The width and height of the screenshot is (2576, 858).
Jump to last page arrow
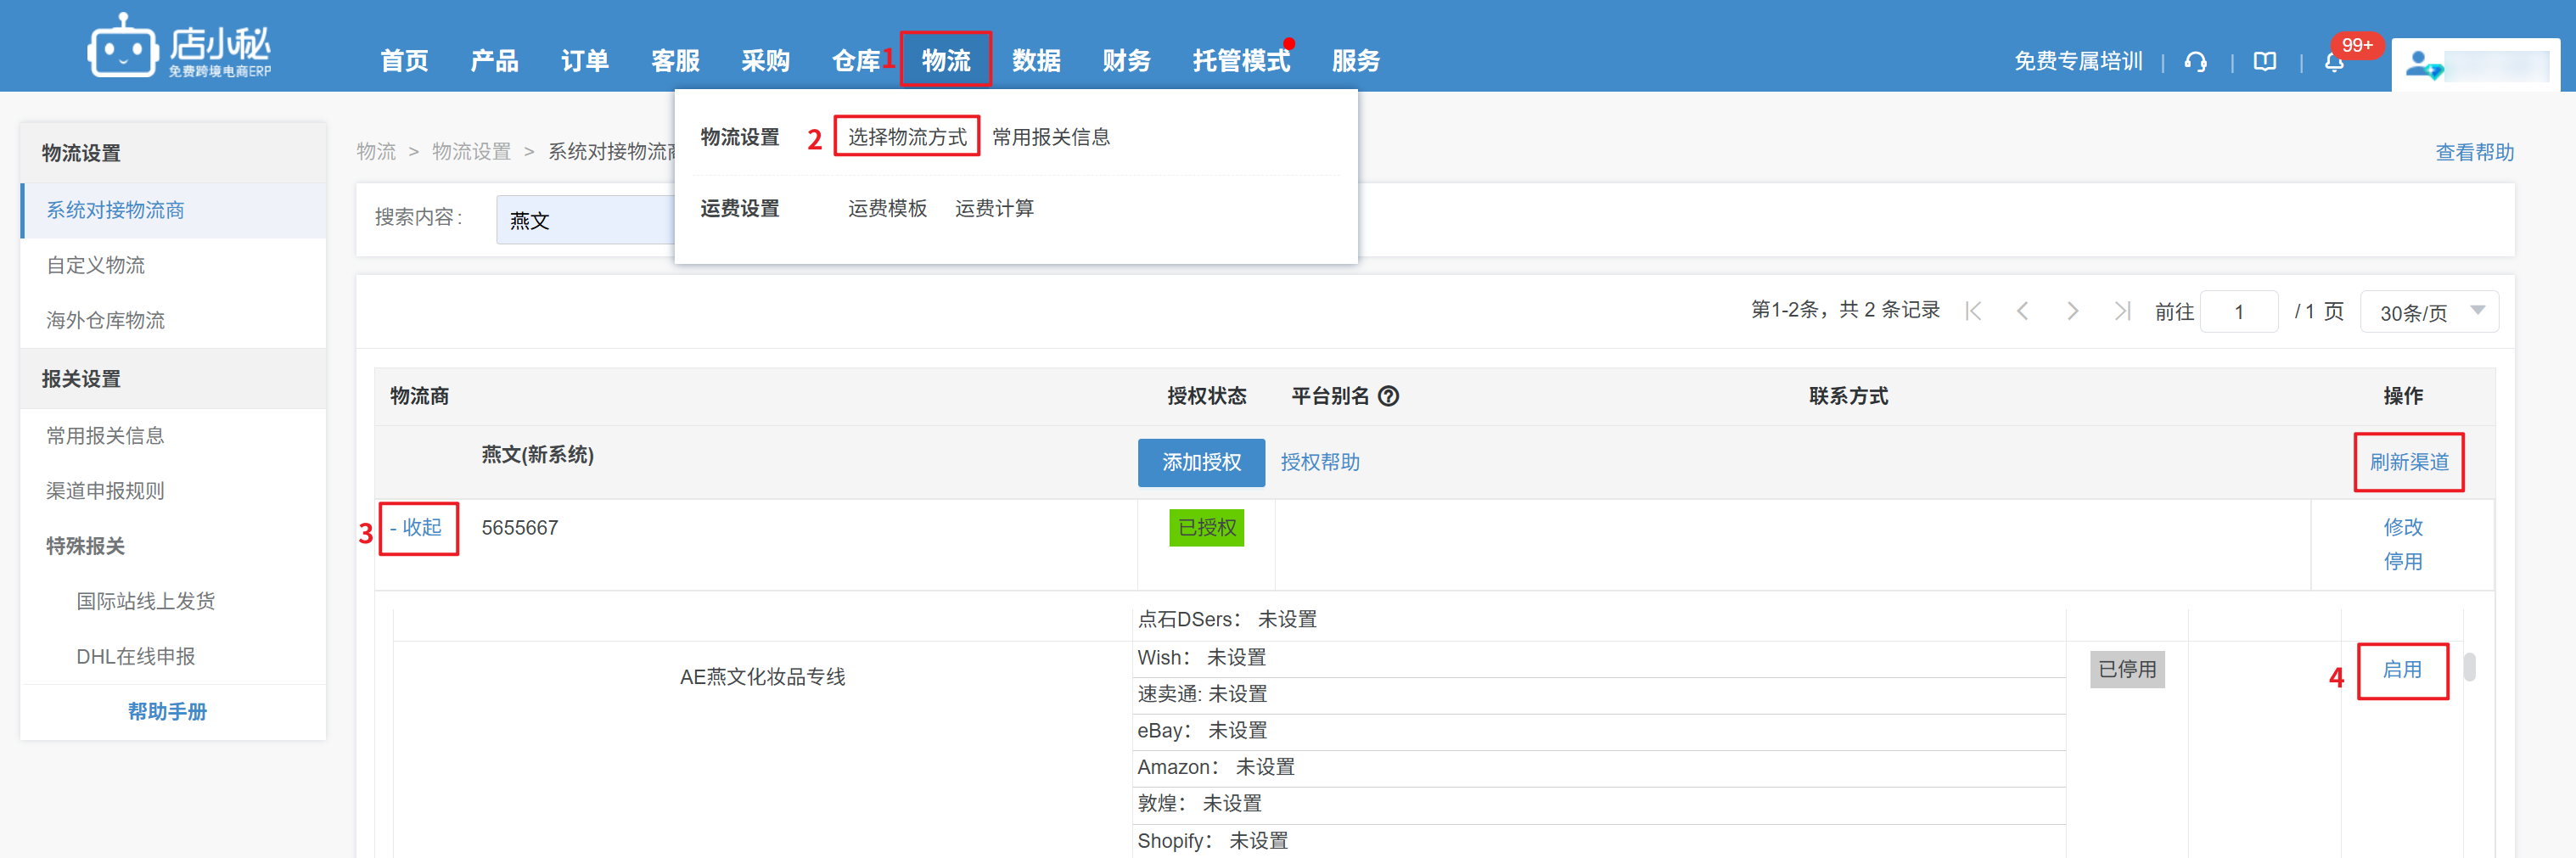coord(2121,311)
